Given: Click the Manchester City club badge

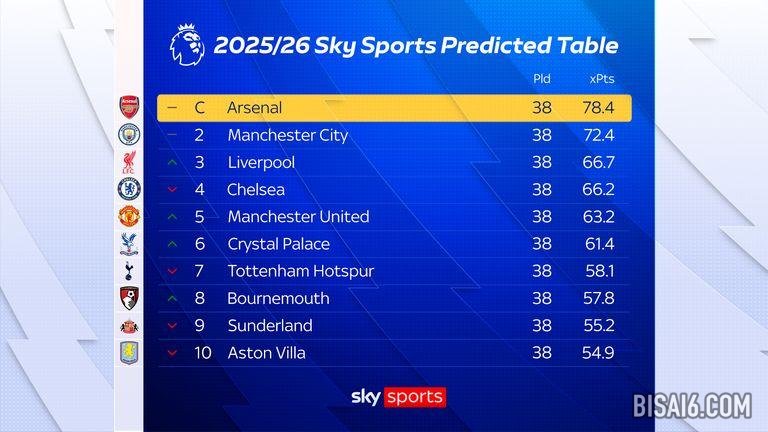Looking at the screenshot, I should pos(129,134).
